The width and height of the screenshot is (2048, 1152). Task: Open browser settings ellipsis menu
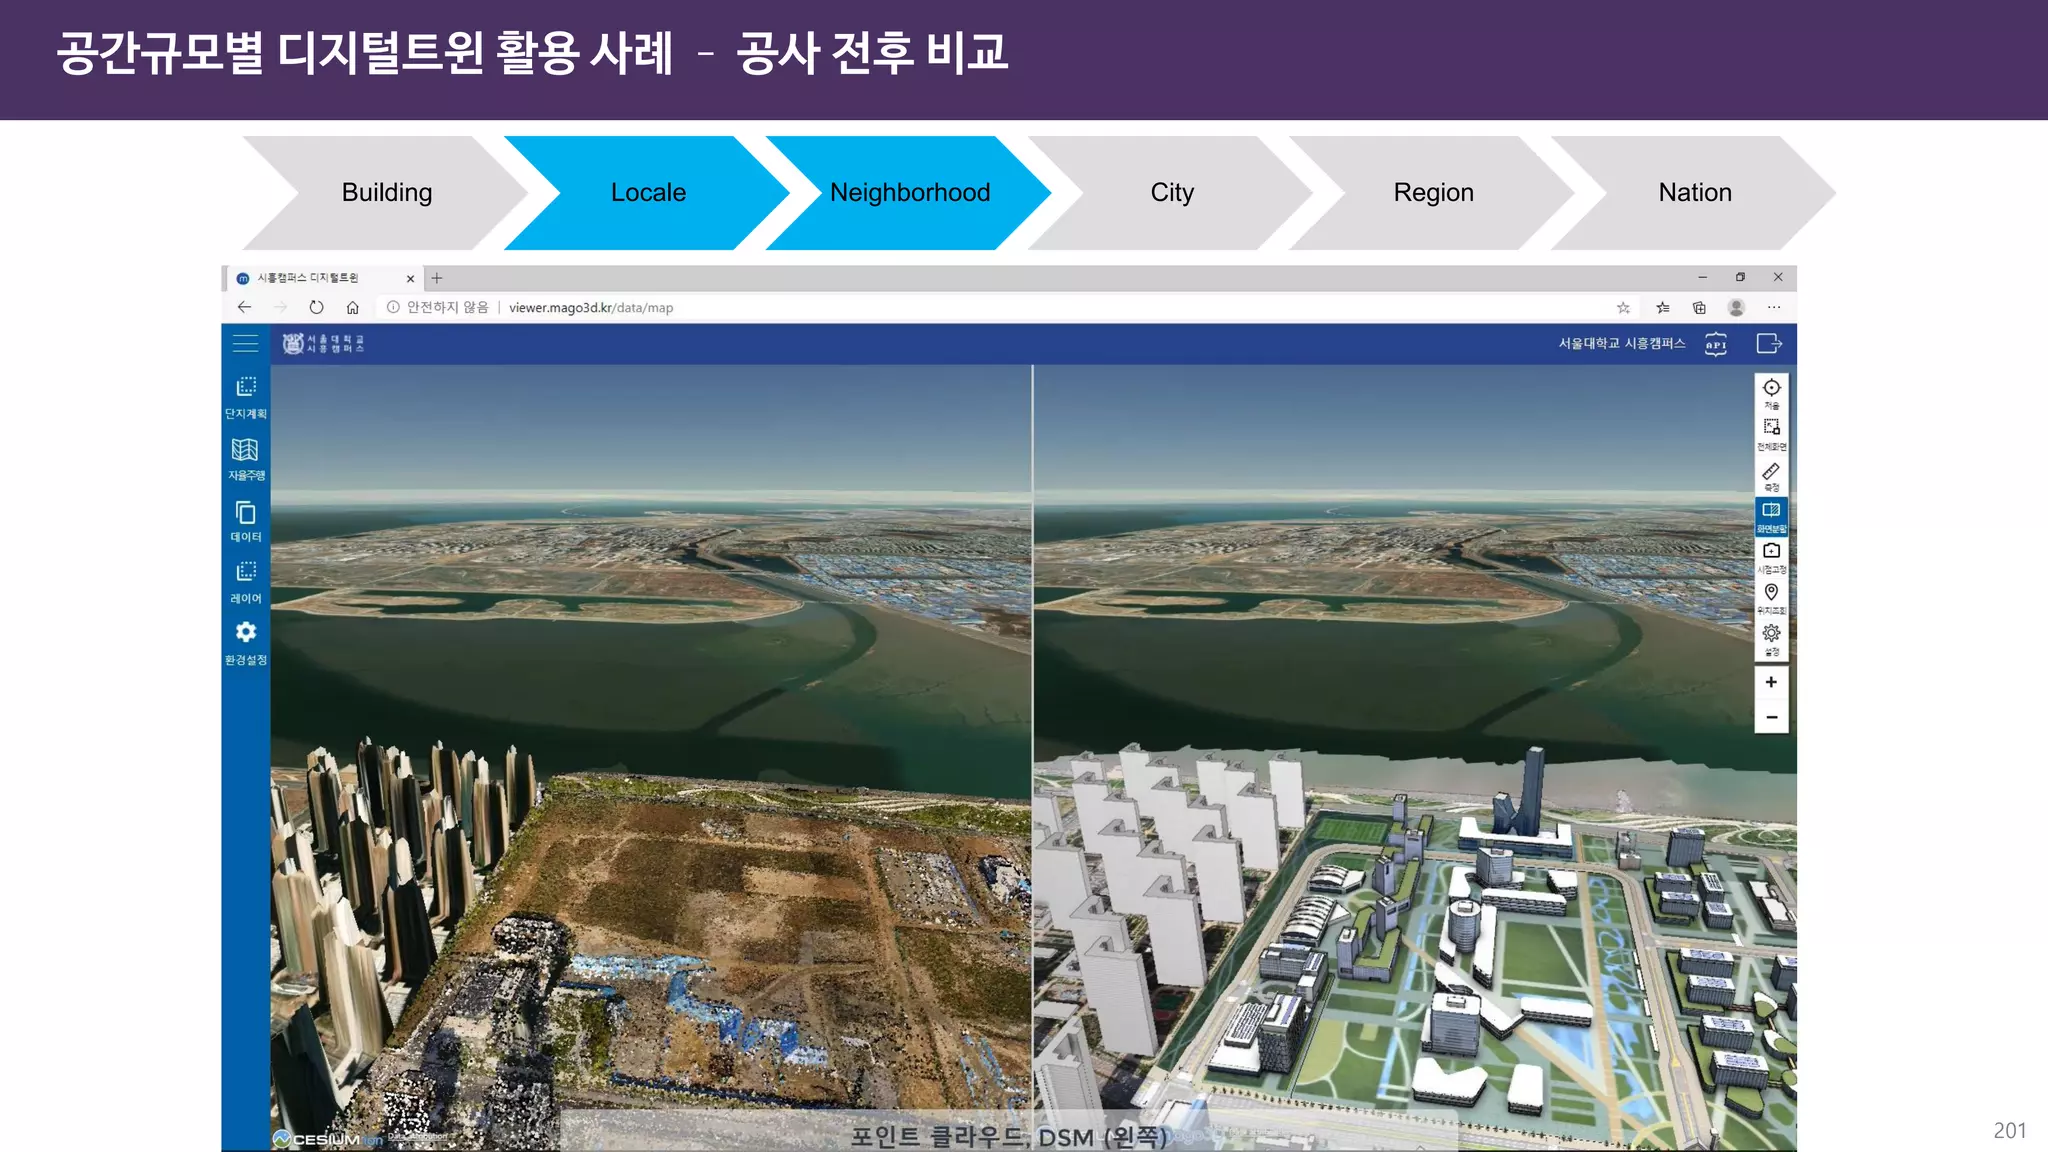coord(1774,308)
